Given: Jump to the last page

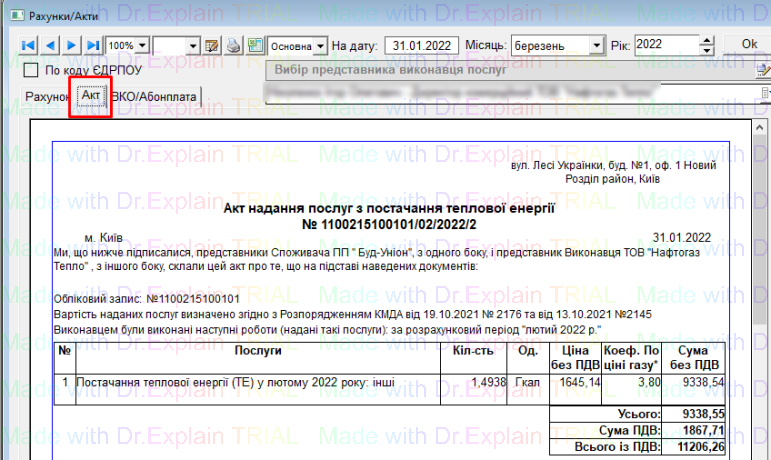Looking at the screenshot, I should click(93, 46).
